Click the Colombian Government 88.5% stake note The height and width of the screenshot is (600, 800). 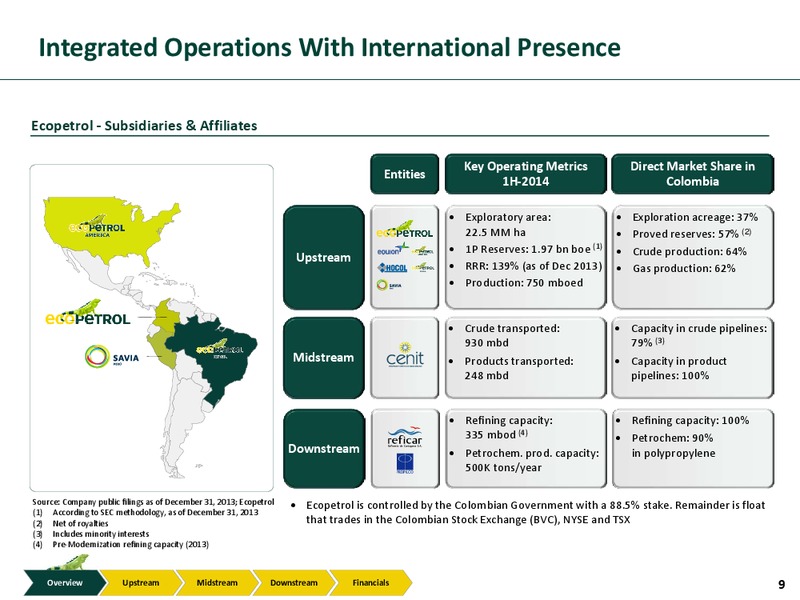coord(535,512)
